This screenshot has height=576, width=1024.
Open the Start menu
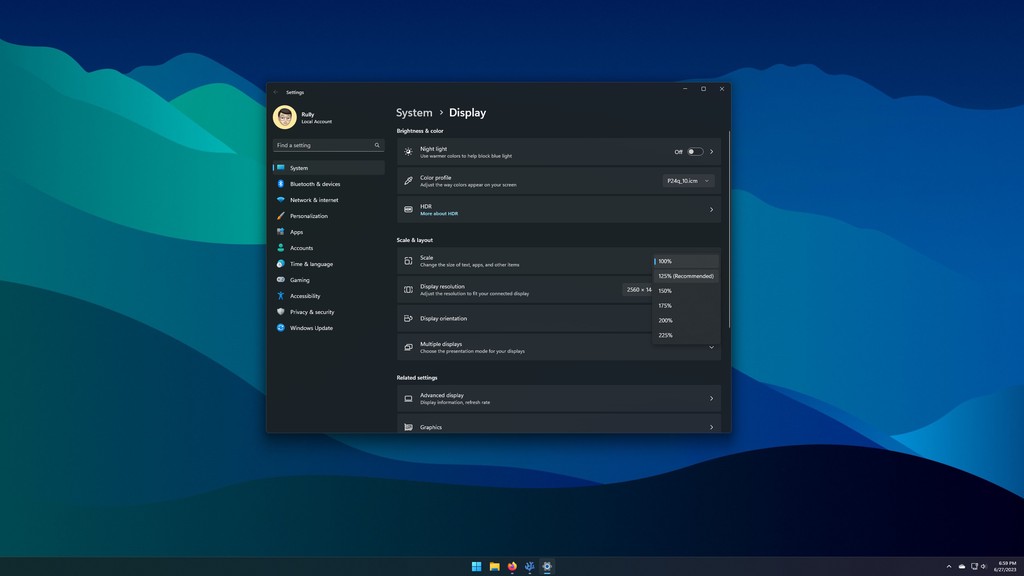tap(476, 566)
